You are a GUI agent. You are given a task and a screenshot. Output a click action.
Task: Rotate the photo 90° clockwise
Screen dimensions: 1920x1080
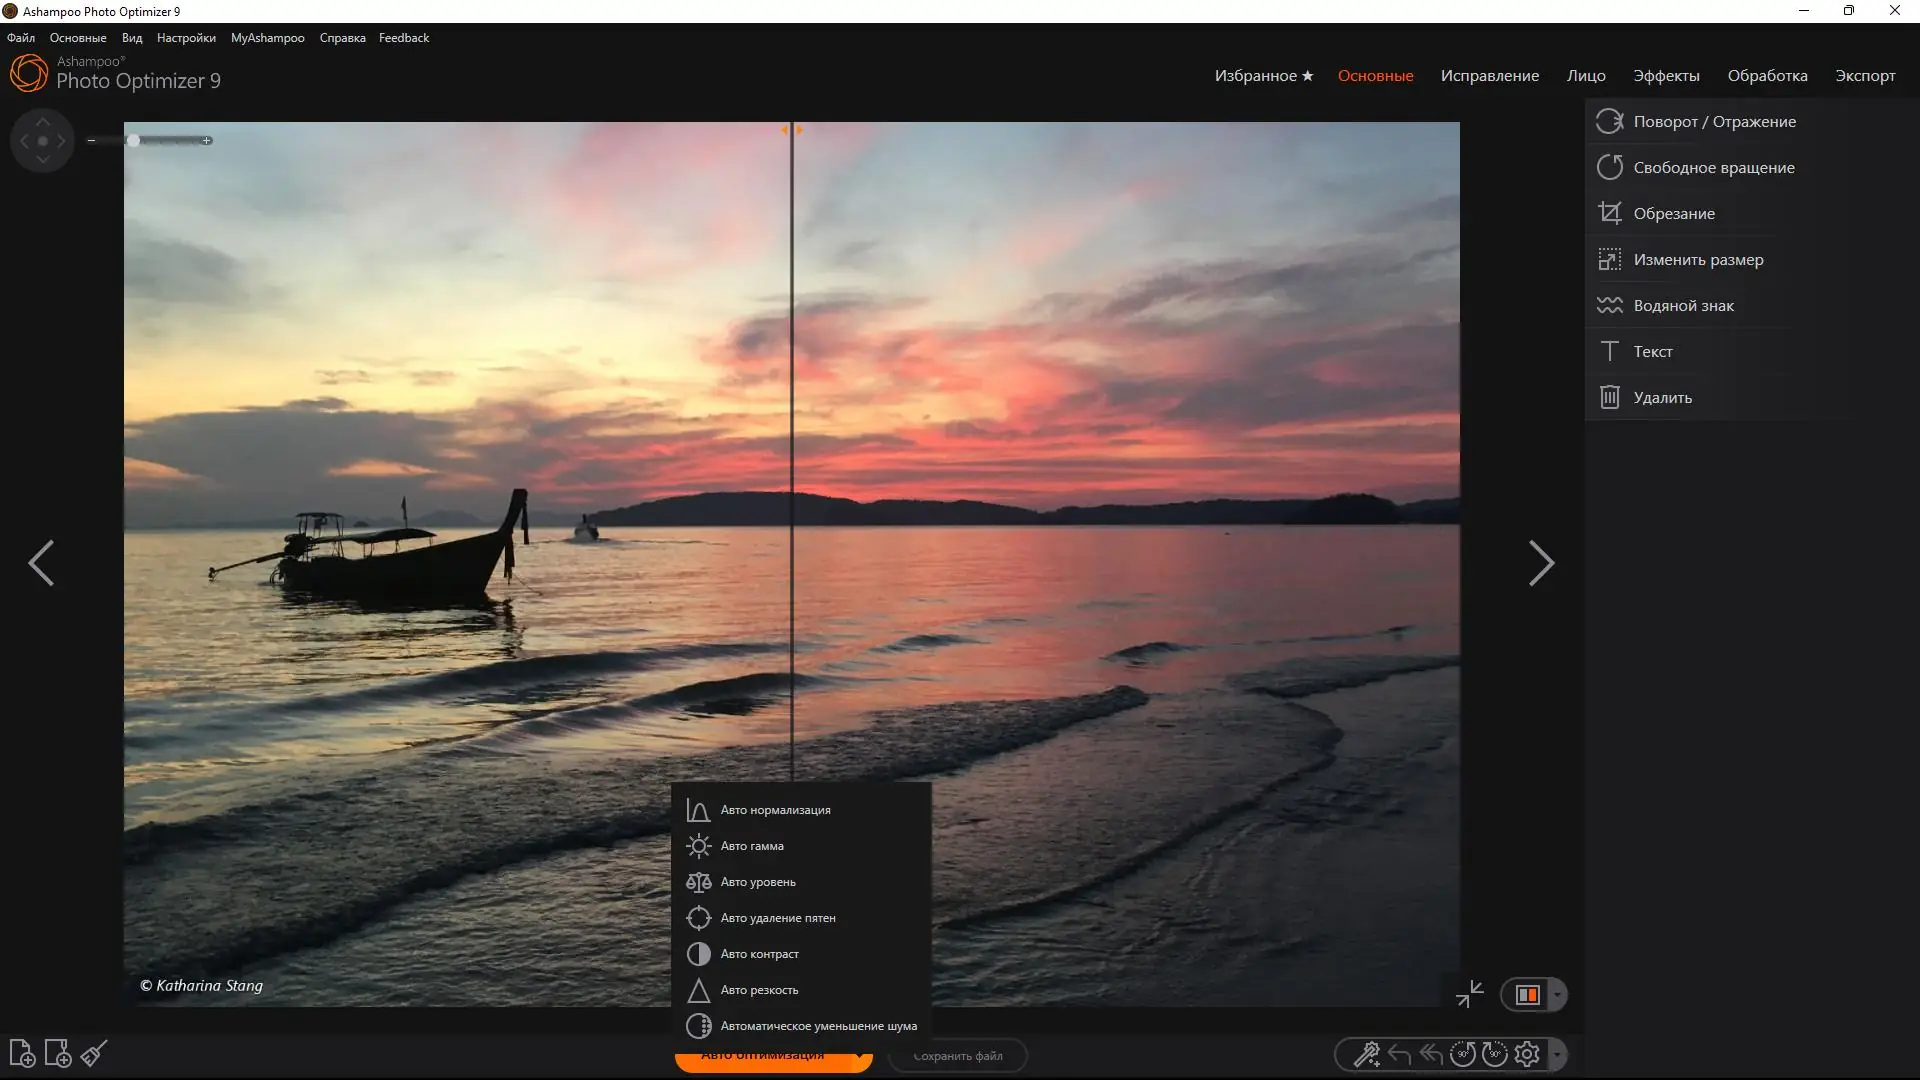[1495, 1053]
